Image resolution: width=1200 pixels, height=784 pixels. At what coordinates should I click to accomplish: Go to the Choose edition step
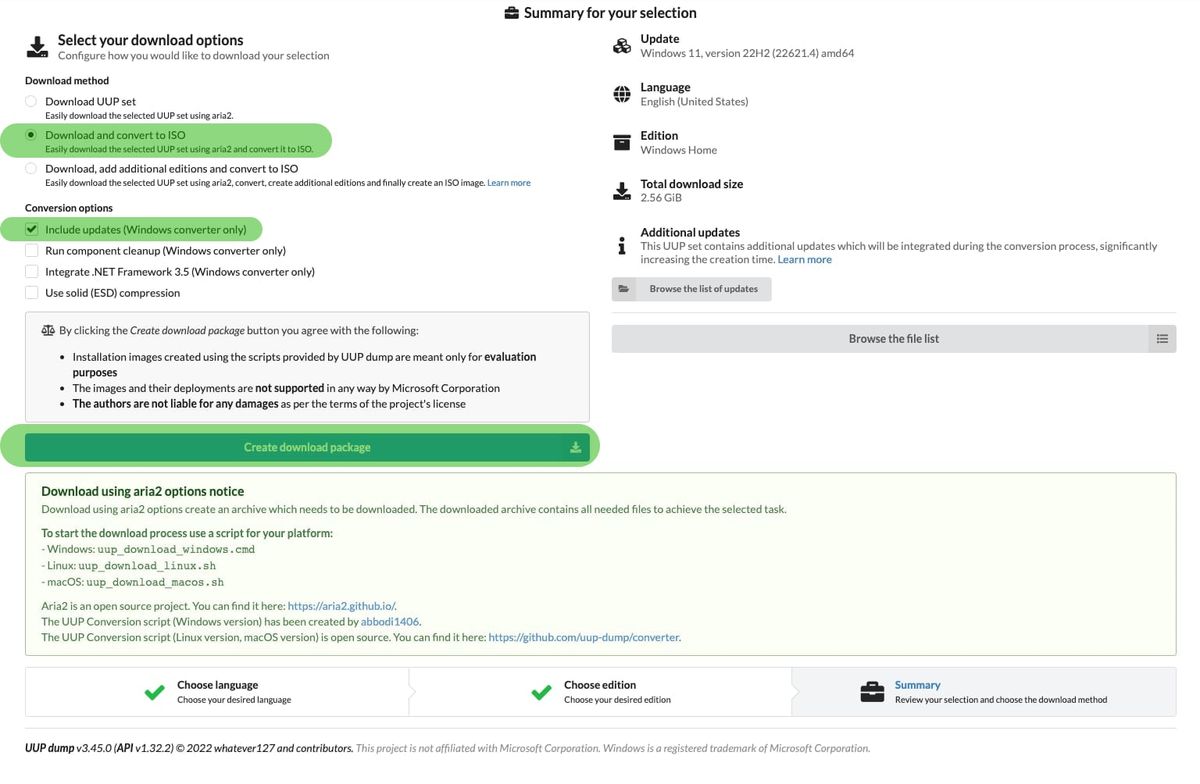pyautogui.click(x=600, y=691)
